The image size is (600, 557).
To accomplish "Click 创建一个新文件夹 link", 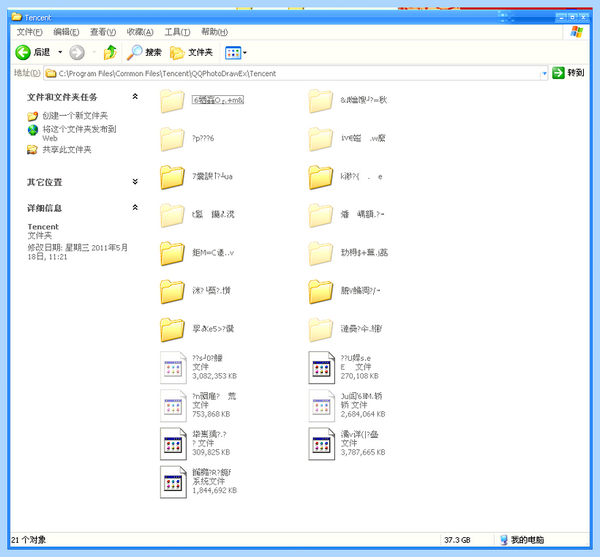I will [75, 116].
